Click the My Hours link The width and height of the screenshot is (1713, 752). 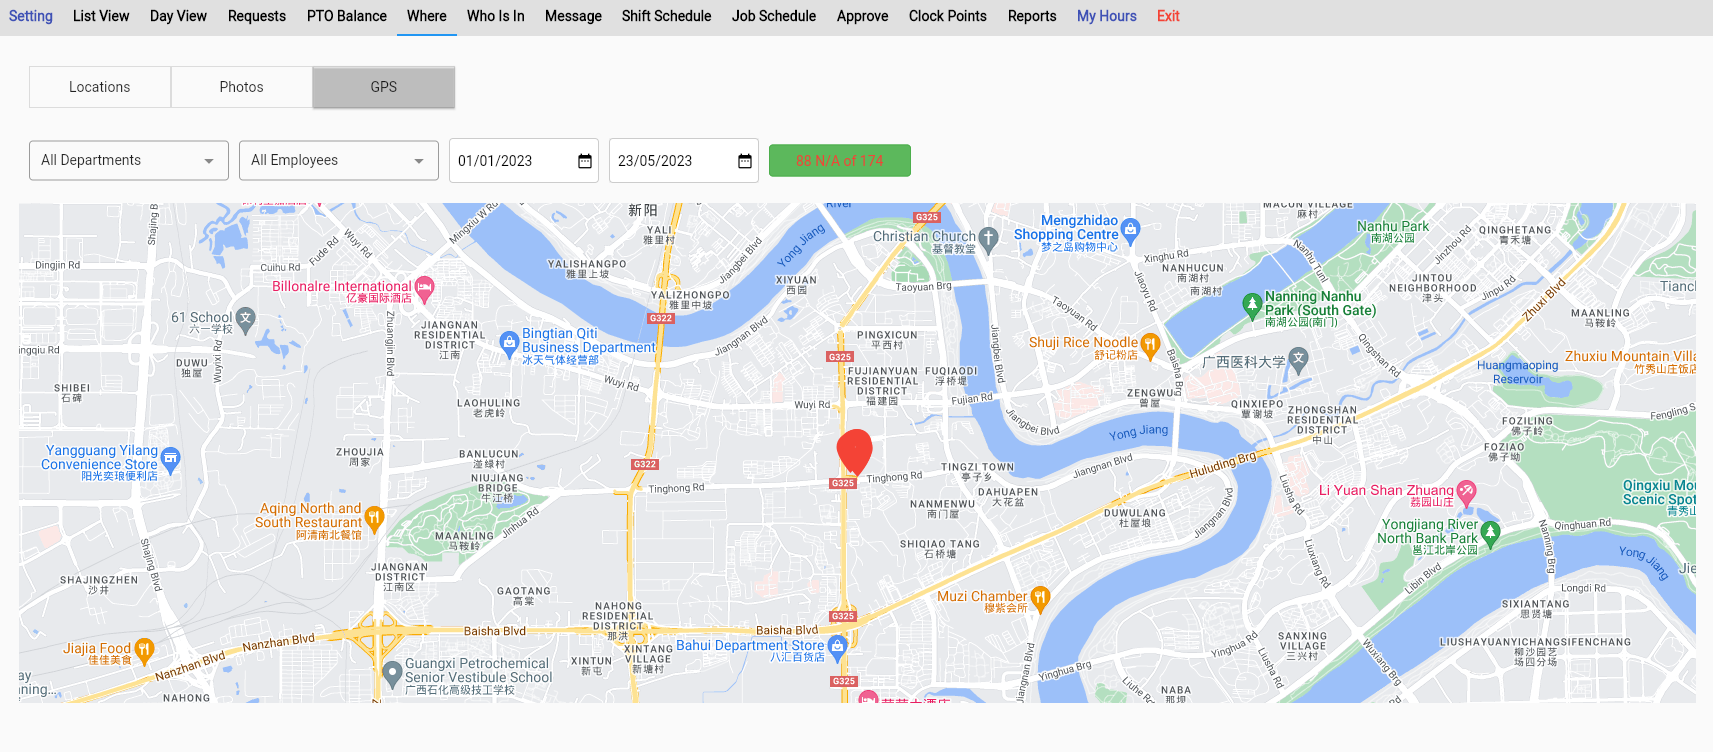(1106, 16)
